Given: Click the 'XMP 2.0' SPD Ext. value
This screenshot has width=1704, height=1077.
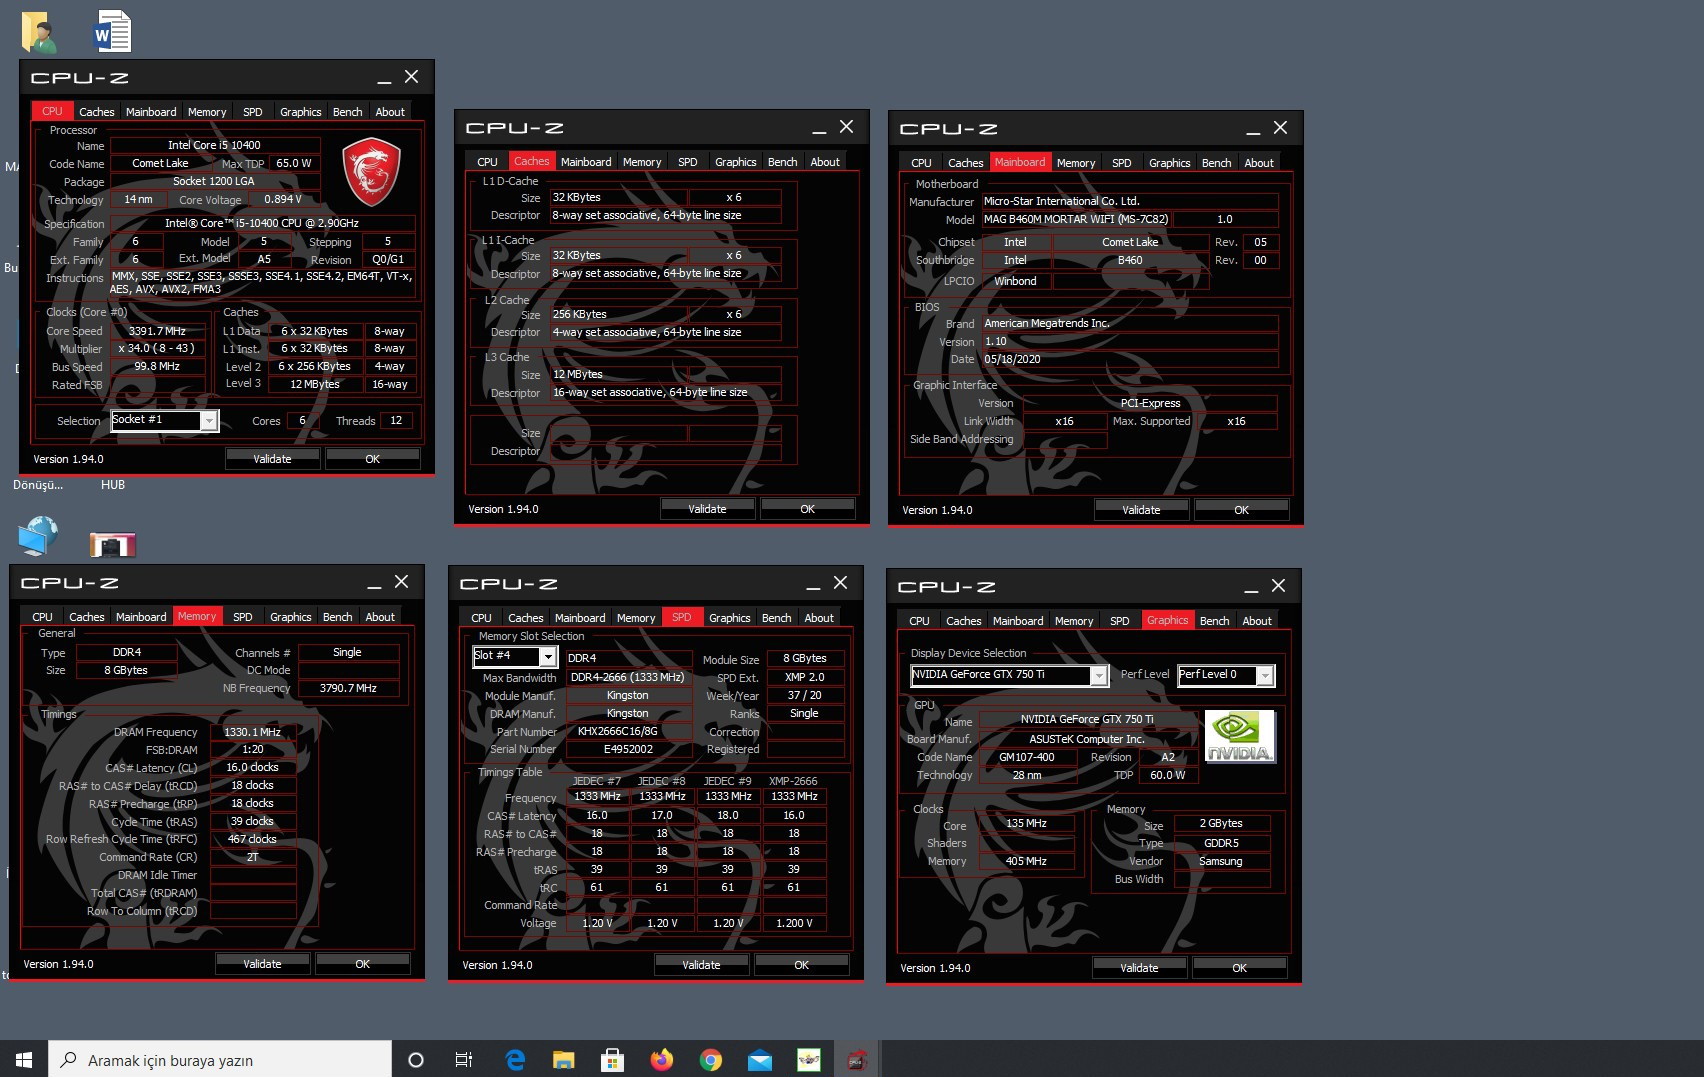Looking at the screenshot, I should 805,677.
